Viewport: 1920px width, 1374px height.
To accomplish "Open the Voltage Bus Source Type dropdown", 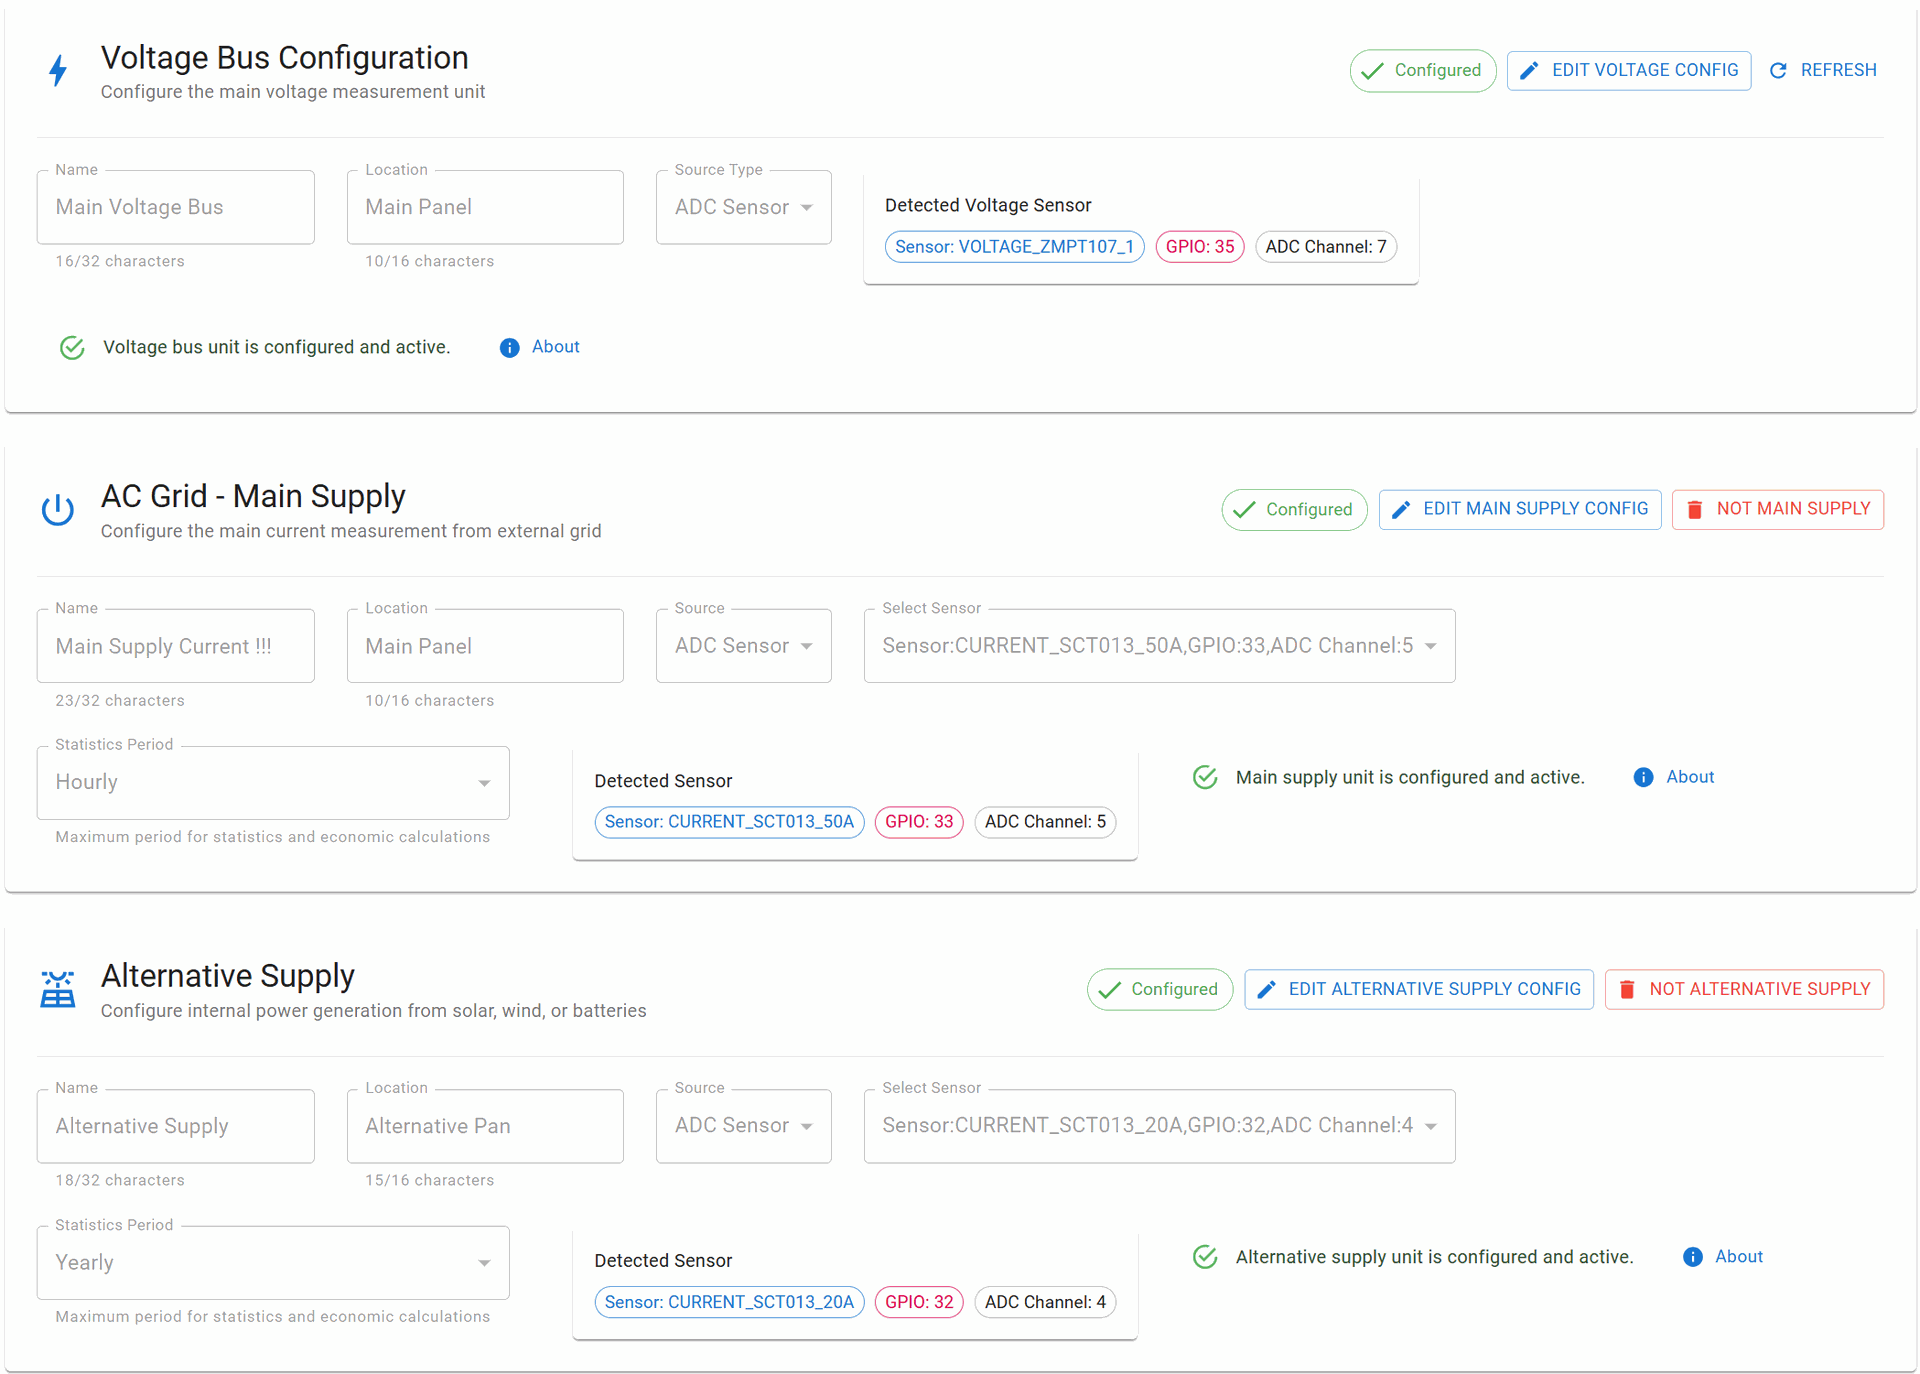I will coord(743,207).
